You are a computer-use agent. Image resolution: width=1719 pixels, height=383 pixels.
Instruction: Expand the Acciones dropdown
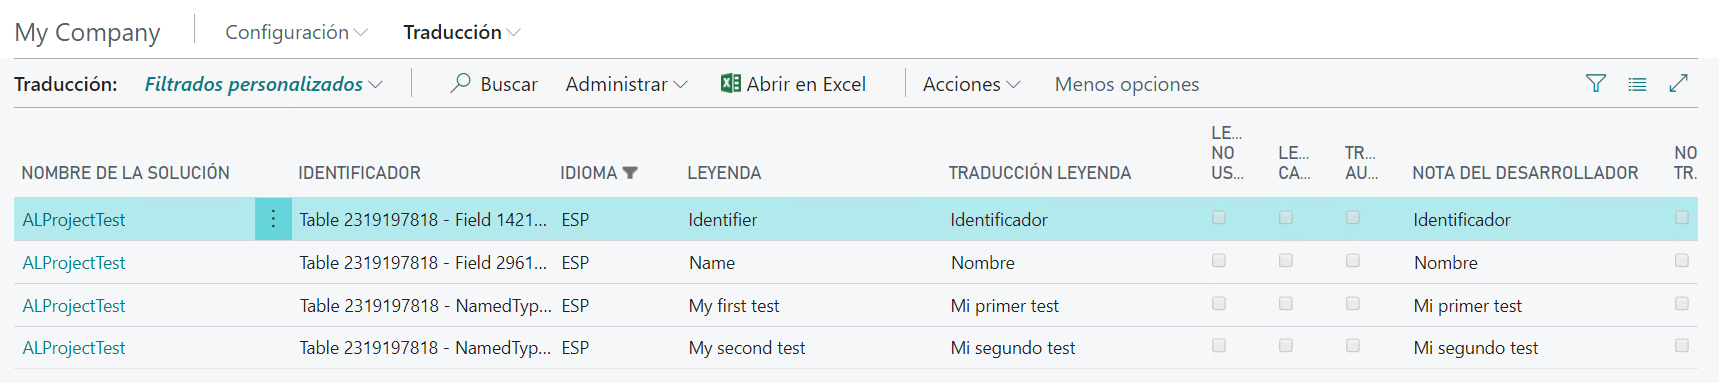(x=971, y=84)
